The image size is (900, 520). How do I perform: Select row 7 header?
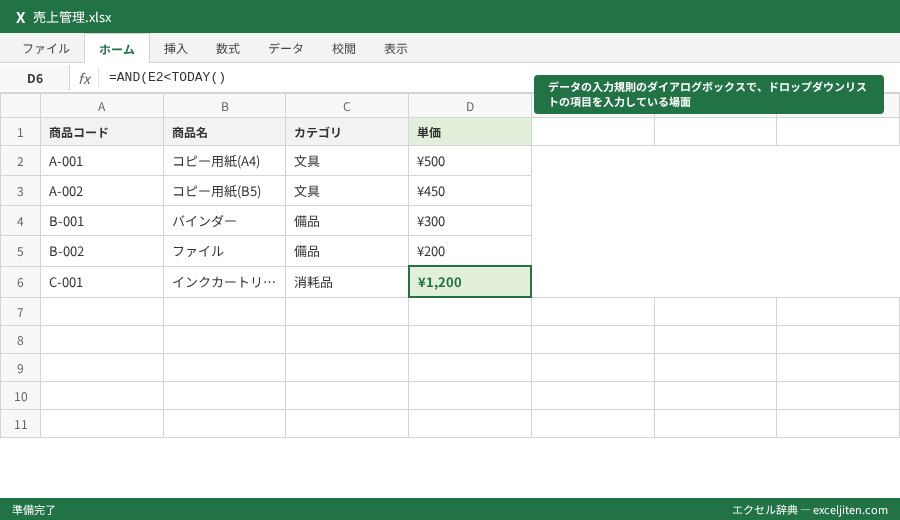(x=20, y=312)
